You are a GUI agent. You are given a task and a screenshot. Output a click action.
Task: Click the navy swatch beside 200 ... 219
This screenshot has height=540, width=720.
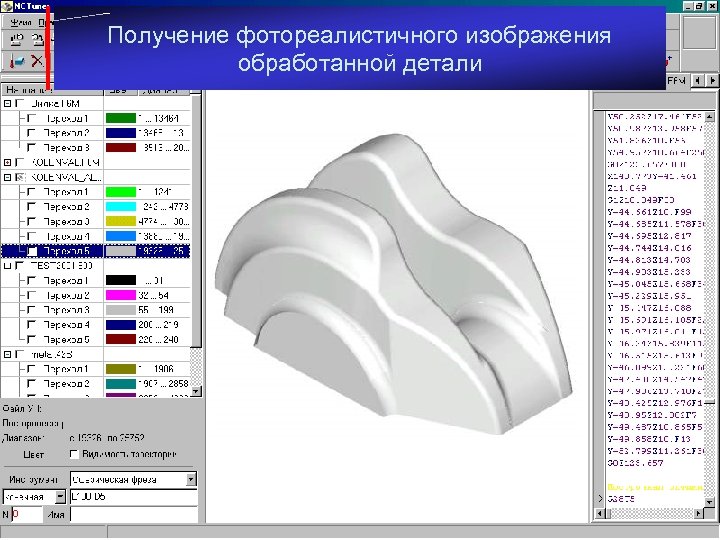click(x=121, y=325)
